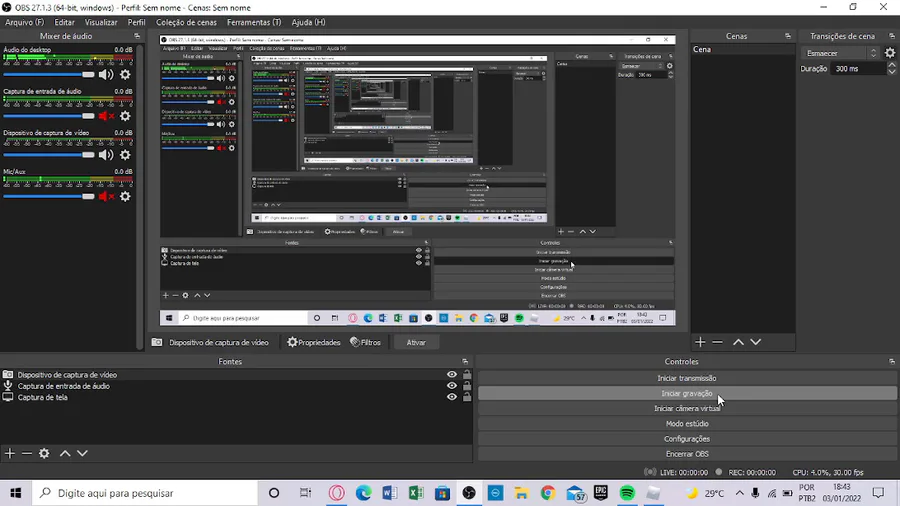The image size is (900, 506).
Task: Increase transition duration with up arrow
Action: point(891,65)
